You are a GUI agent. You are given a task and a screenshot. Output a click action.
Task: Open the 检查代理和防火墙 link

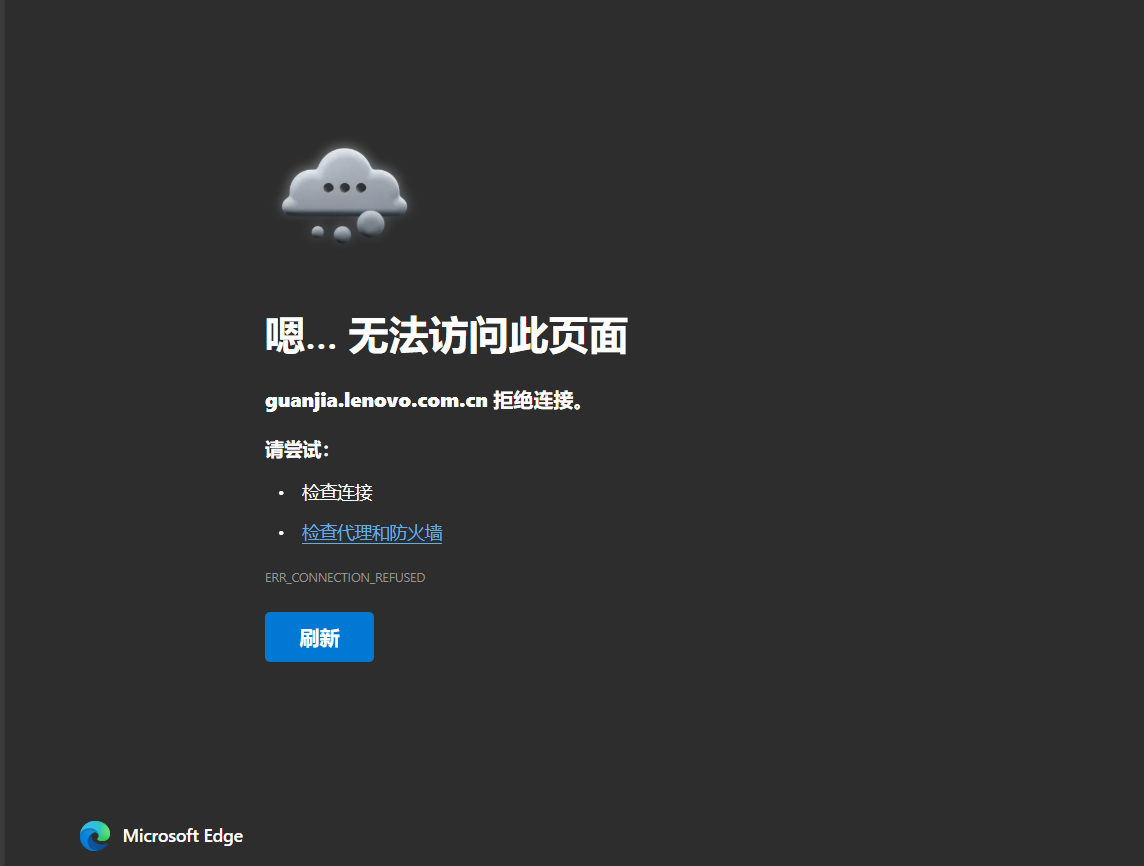tap(372, 533)
